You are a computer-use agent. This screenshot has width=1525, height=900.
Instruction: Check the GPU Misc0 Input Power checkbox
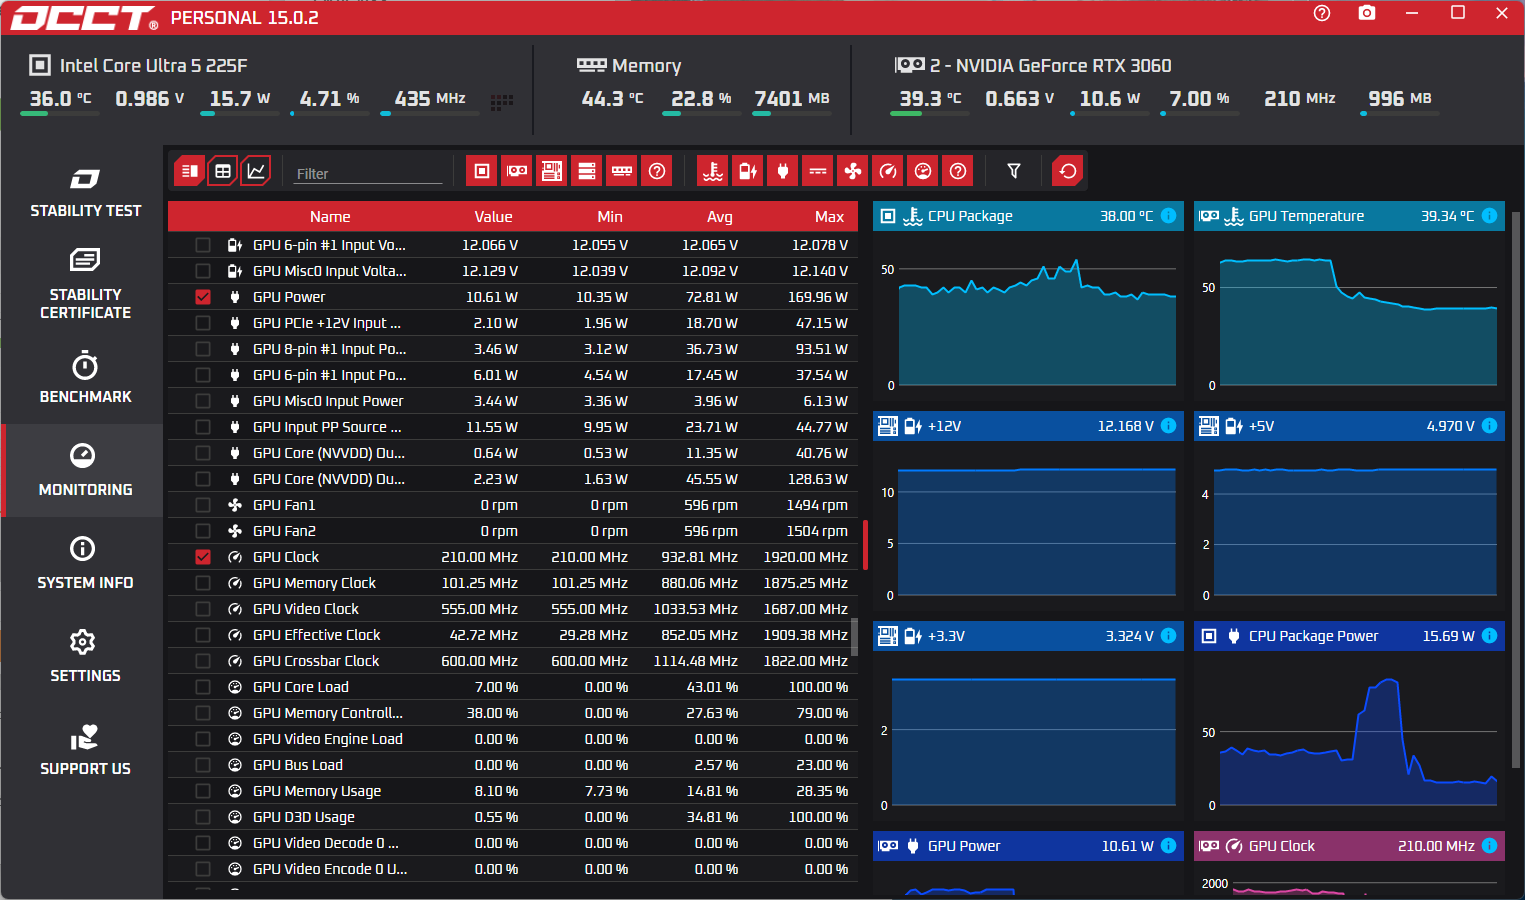coord(203,401)
